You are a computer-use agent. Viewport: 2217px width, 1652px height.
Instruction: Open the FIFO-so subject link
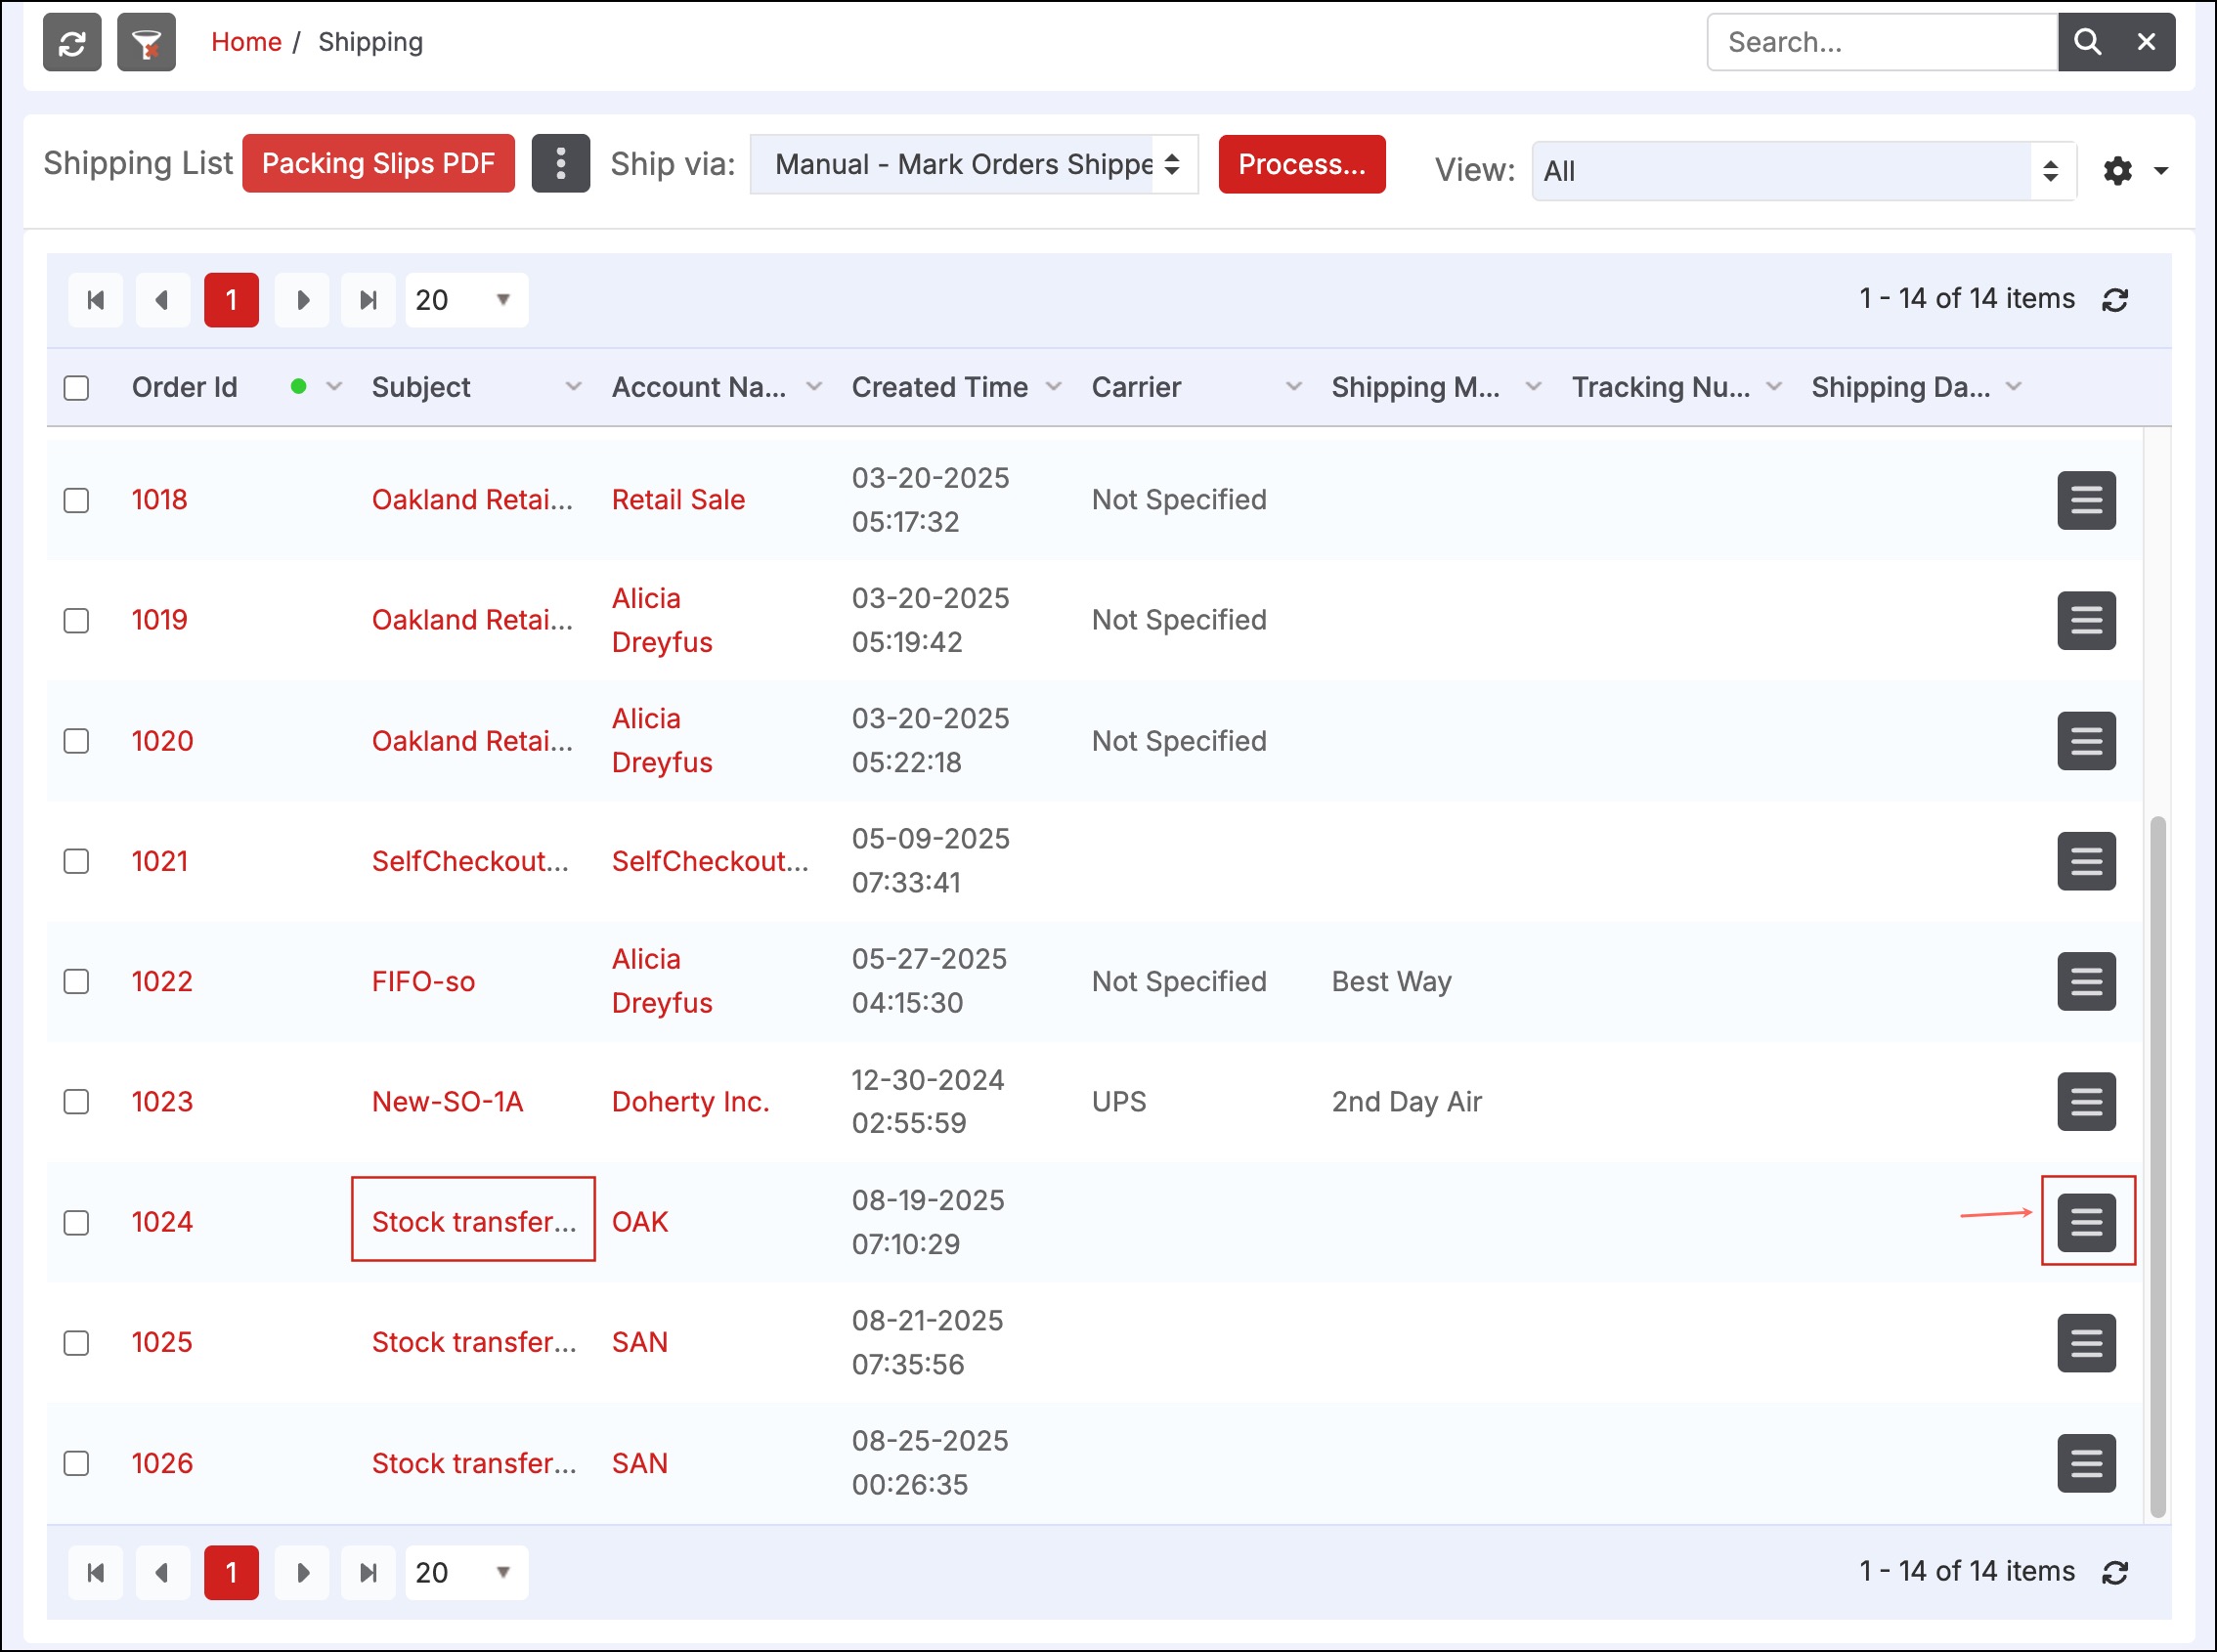click(423, 981)
